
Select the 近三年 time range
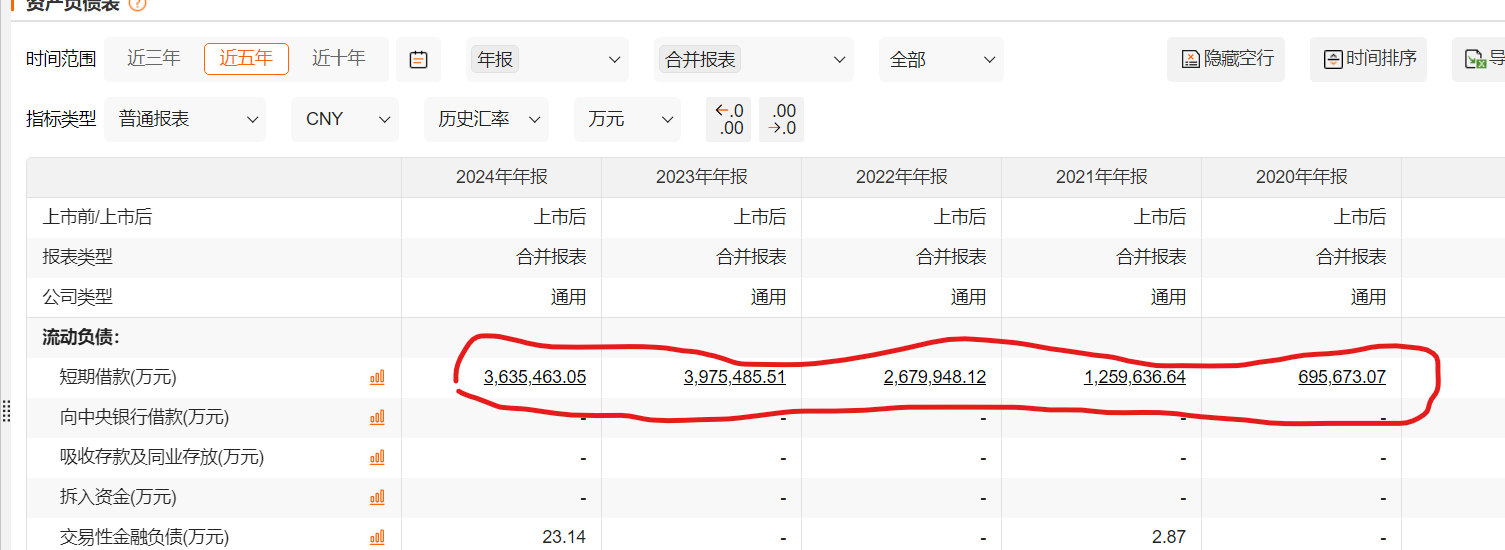[x=153, y=59]
